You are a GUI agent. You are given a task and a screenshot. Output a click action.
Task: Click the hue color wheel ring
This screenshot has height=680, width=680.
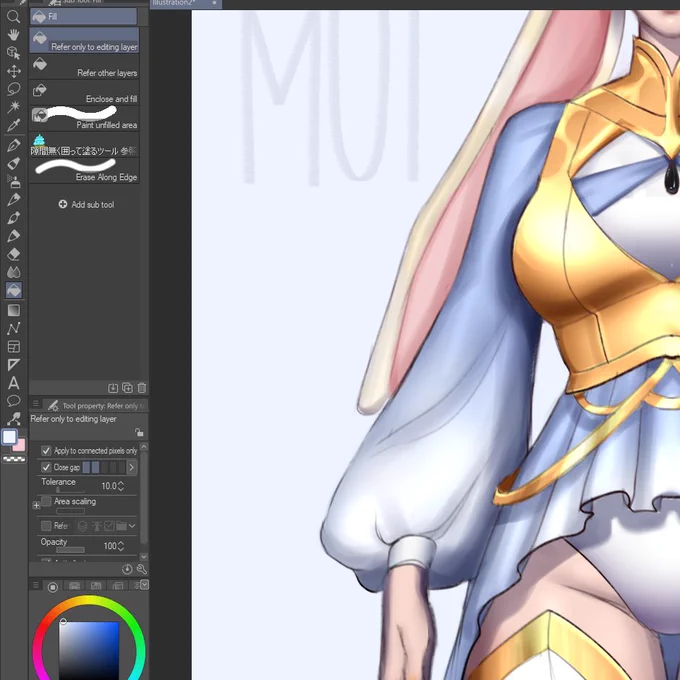[89, 600]
